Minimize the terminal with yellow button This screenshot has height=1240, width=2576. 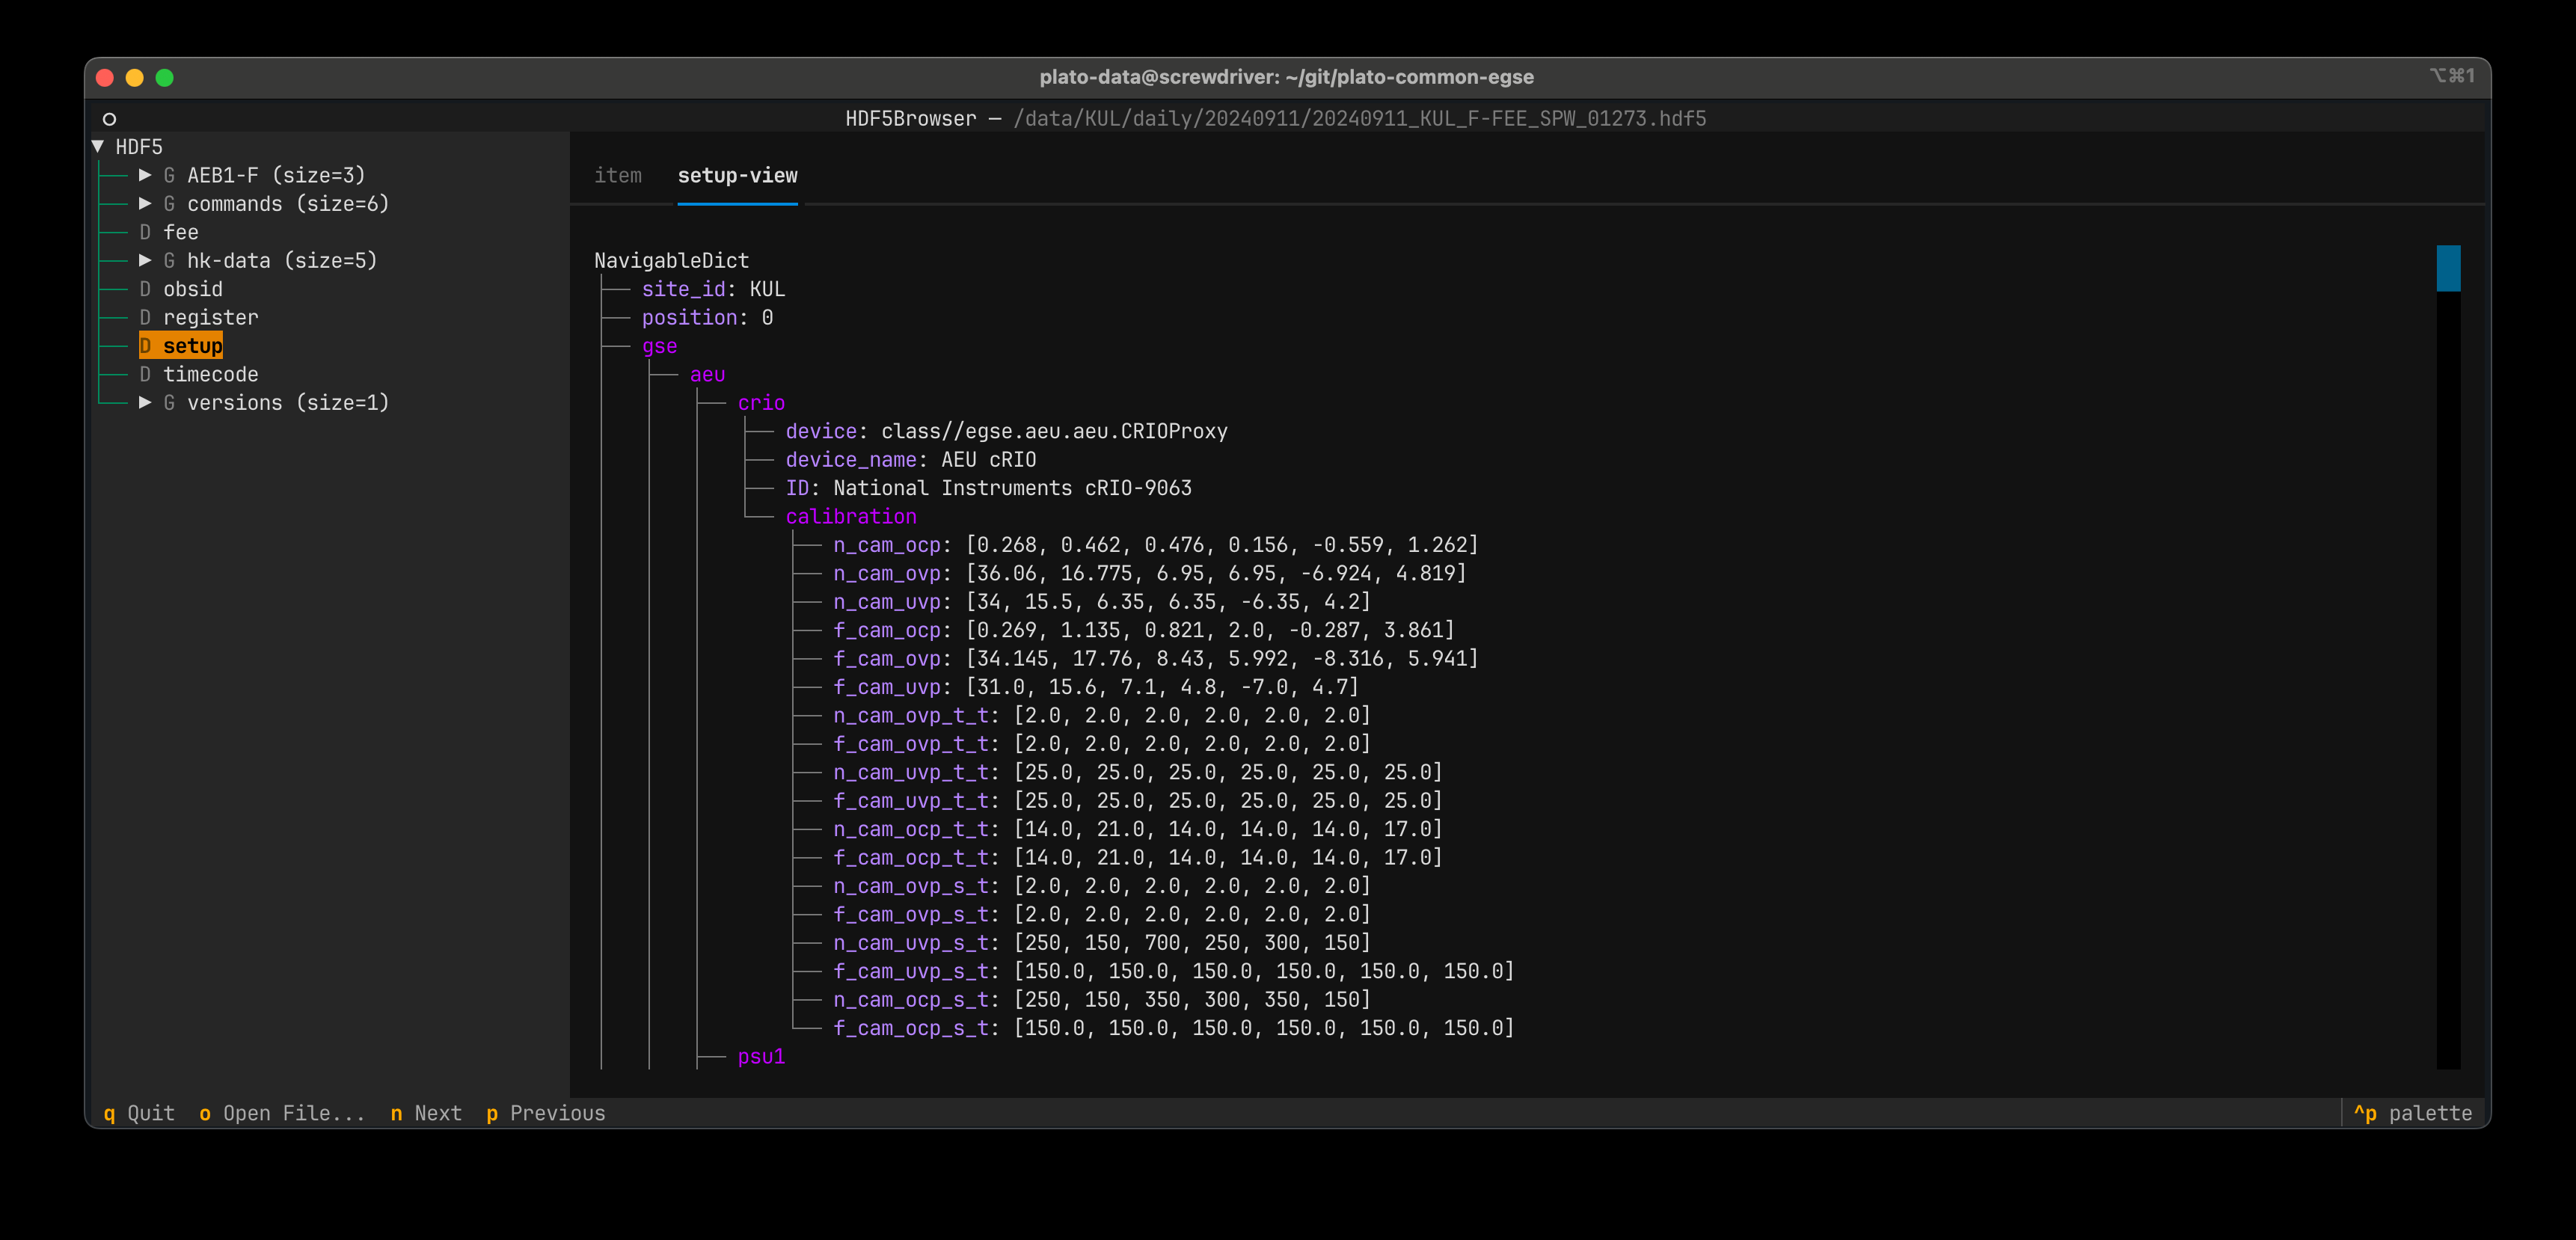click(x=135, y=78)
